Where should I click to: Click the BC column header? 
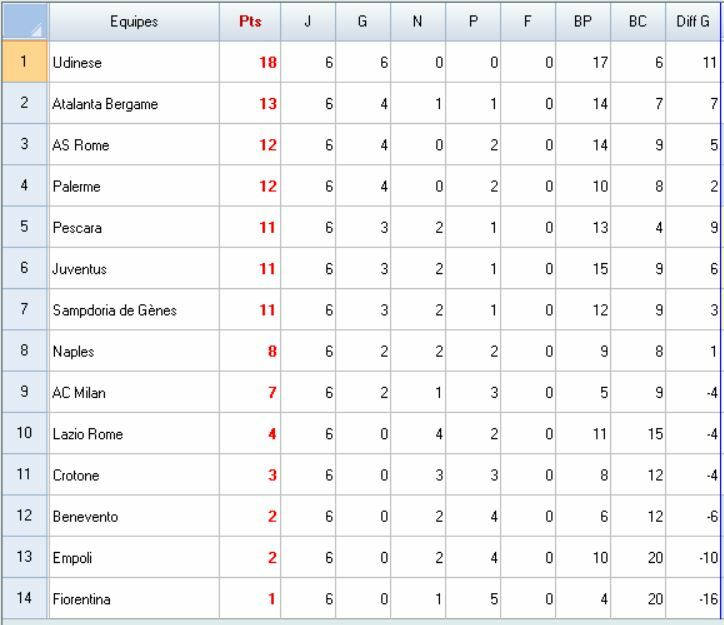point(636,21)
